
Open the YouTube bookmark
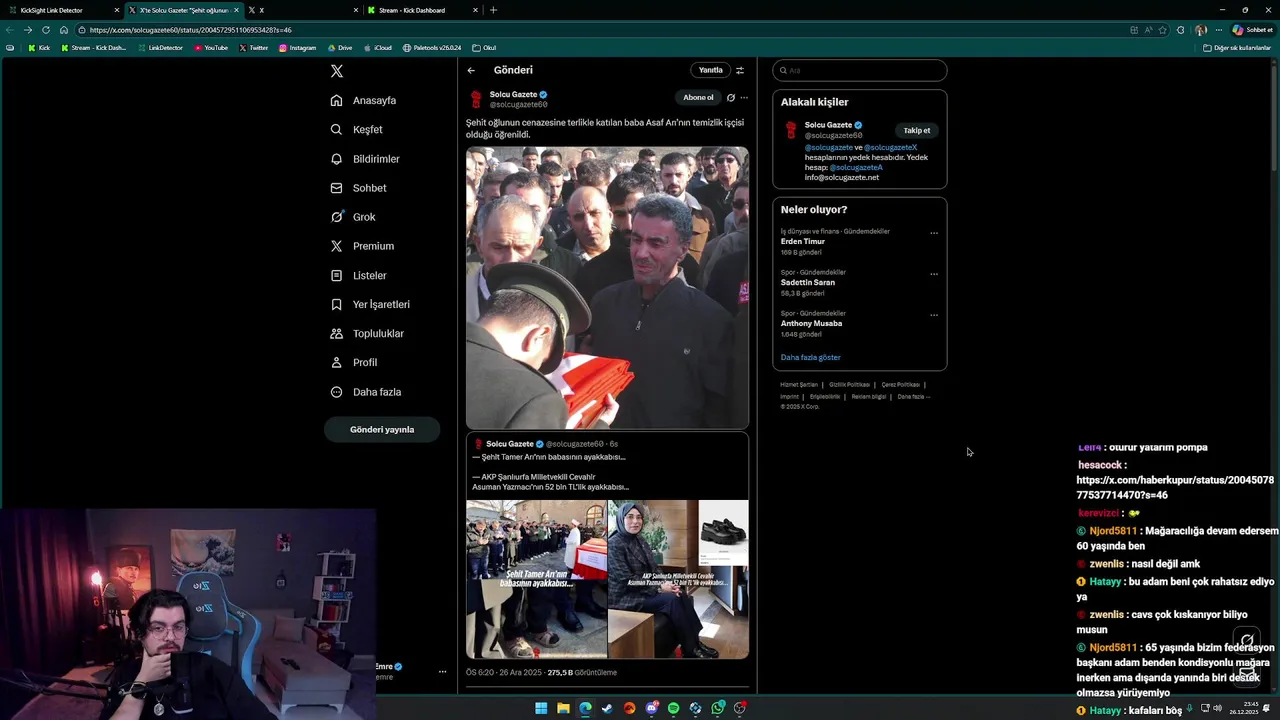(x=211, y=48)
